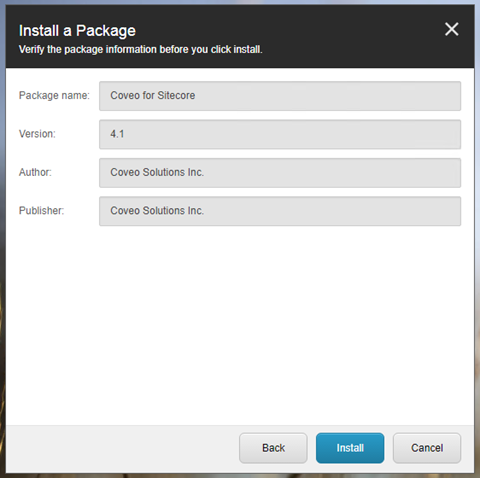Screen dimensions: 480x478
Task: Click the Install button
Action: coord(350,448)
